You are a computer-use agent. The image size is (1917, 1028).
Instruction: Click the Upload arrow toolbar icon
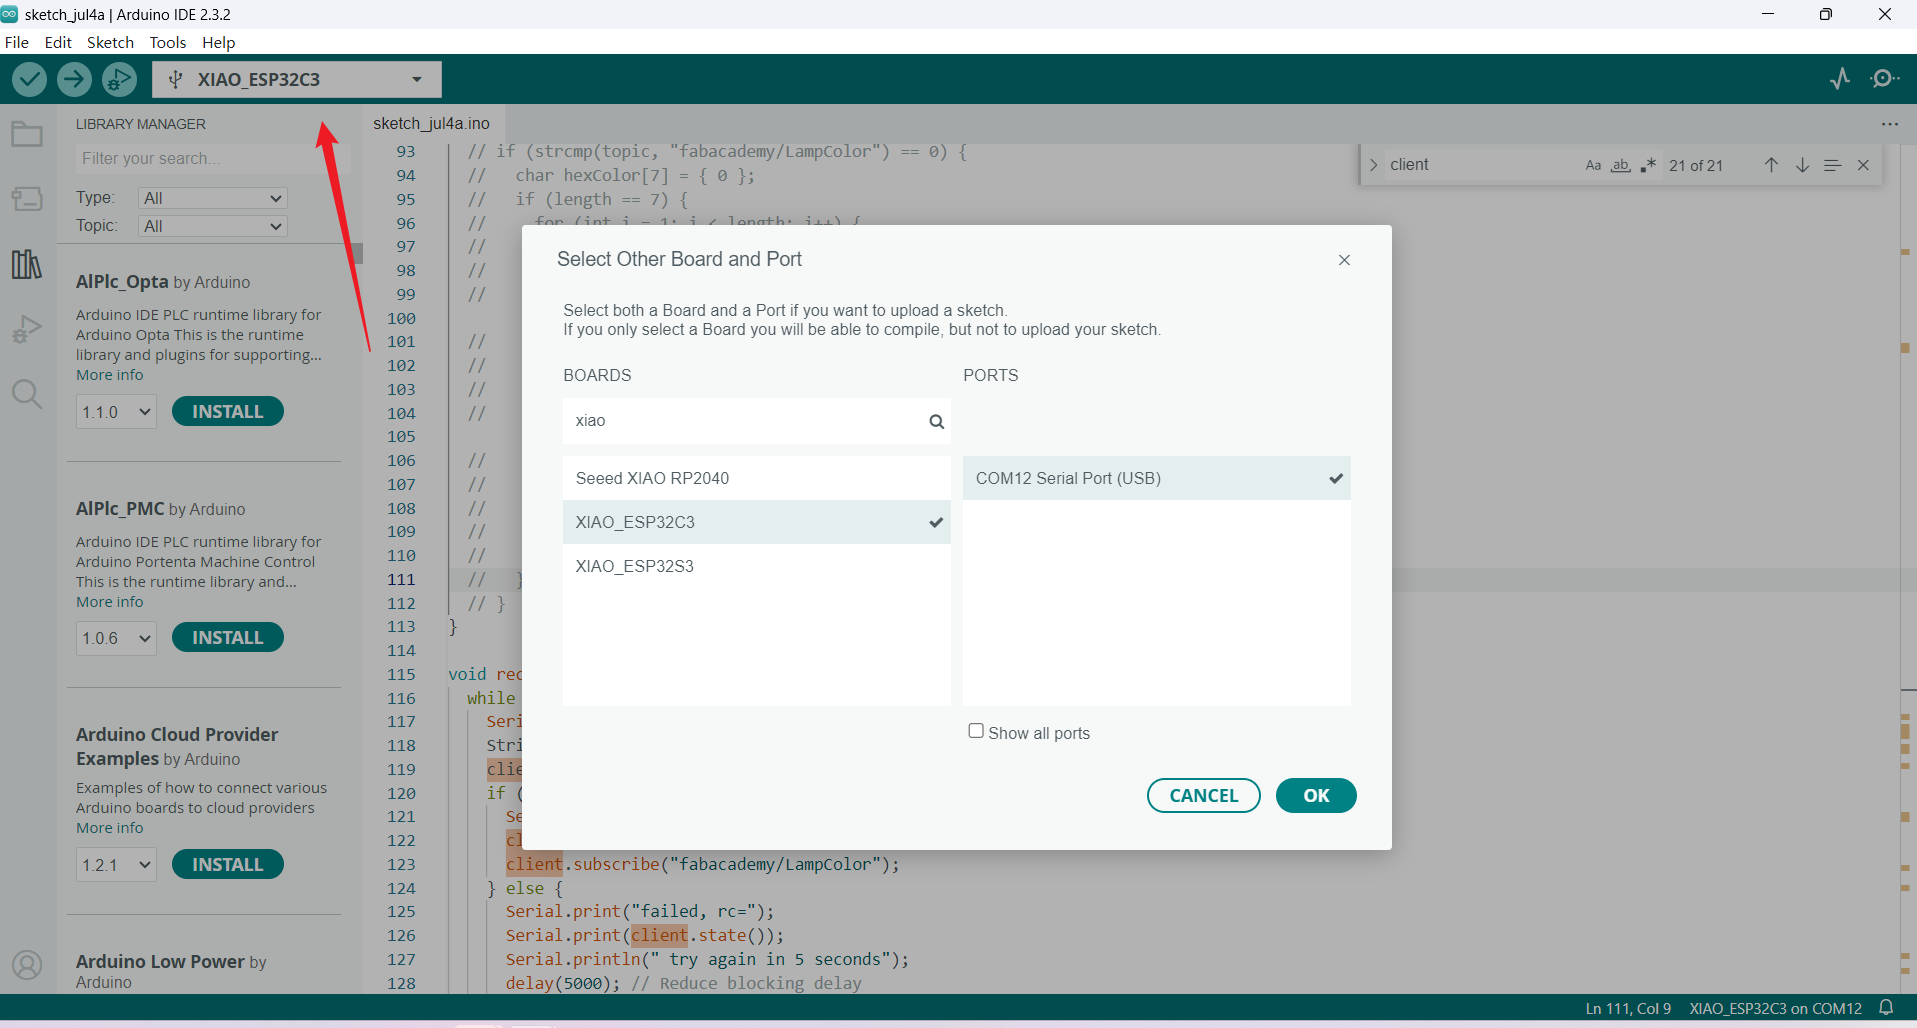(x=74, y=79)
